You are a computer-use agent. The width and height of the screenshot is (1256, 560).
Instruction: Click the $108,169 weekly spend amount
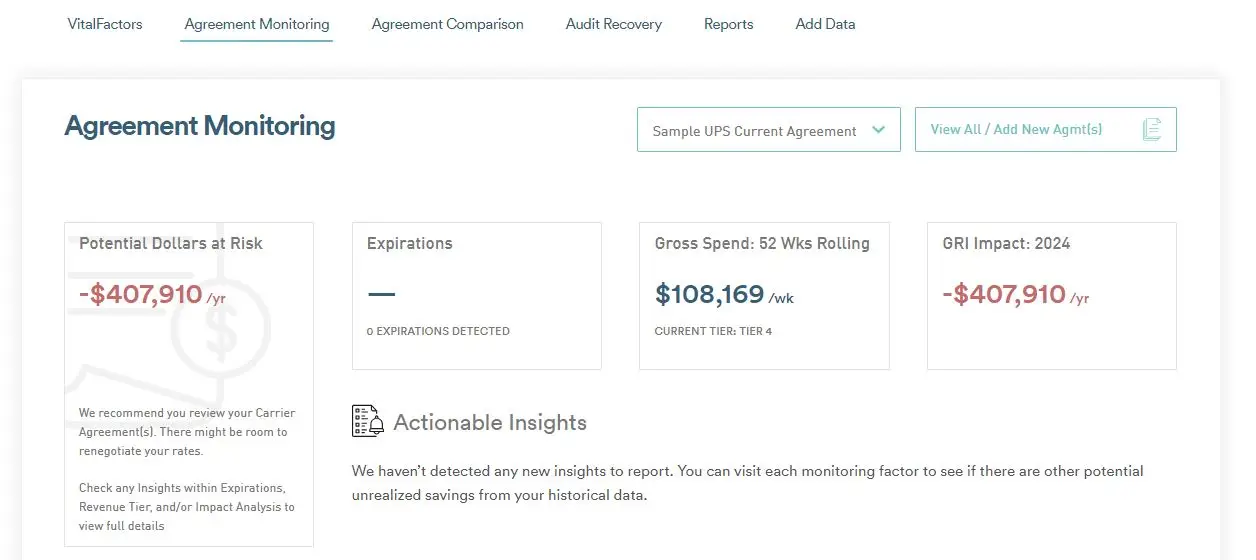tap(709, 294)
